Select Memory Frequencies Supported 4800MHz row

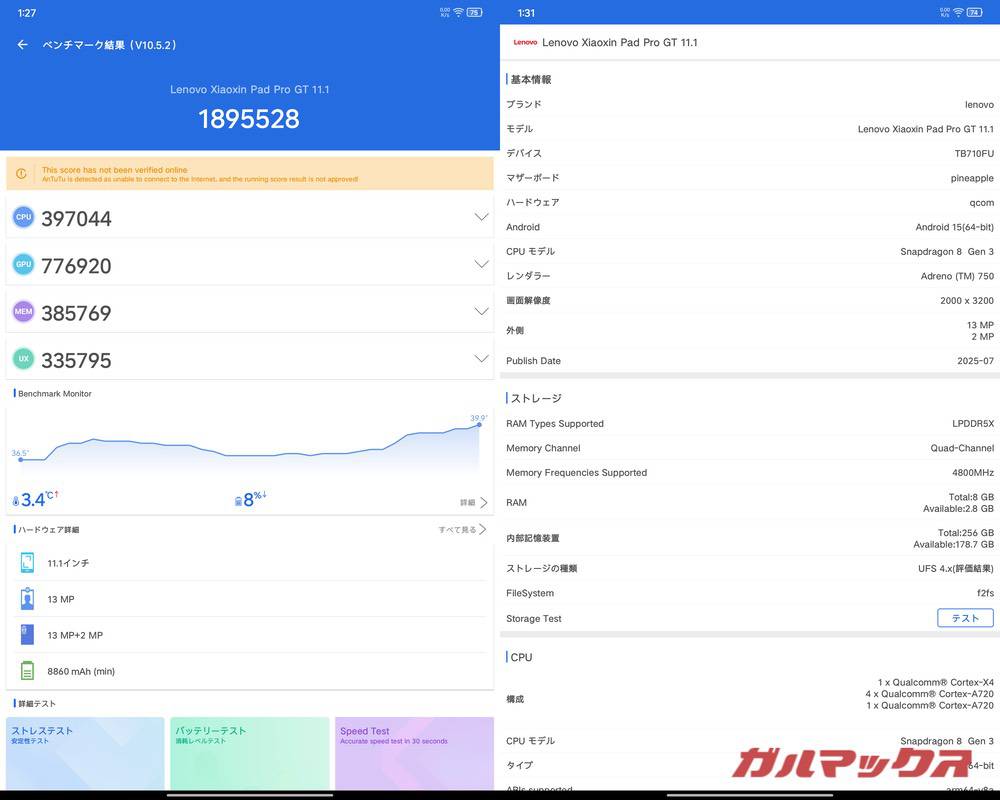point(749,473)
